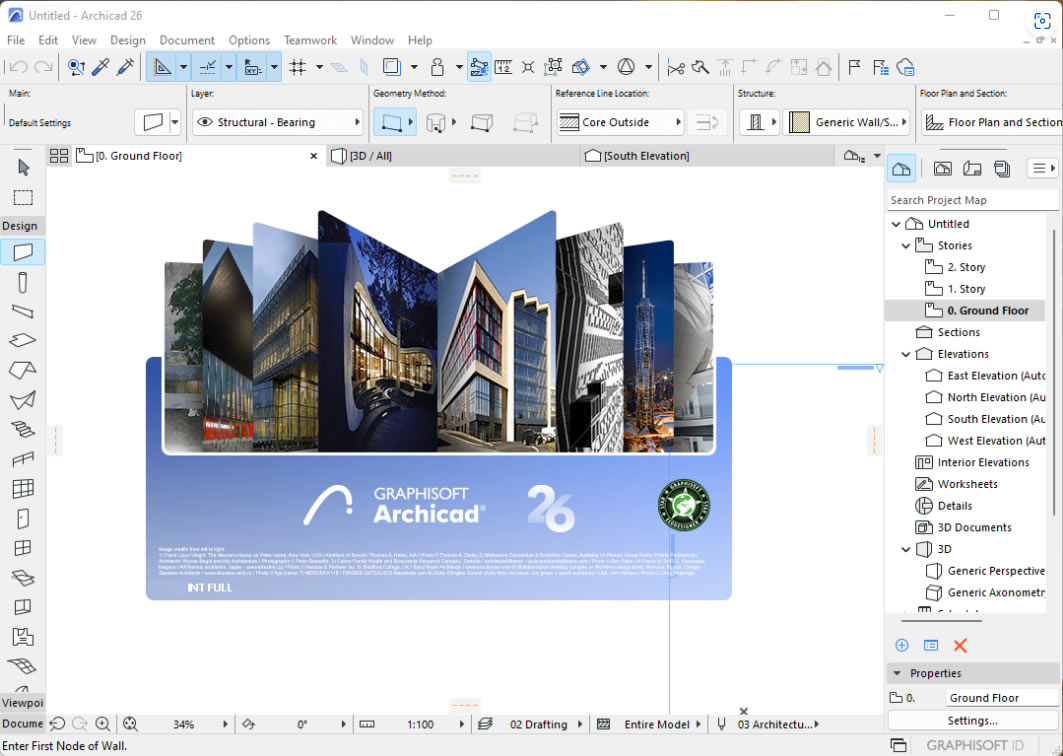
Task: Select the Arrow selection tool
Action: pyautogui.click(x=24, y=167)
